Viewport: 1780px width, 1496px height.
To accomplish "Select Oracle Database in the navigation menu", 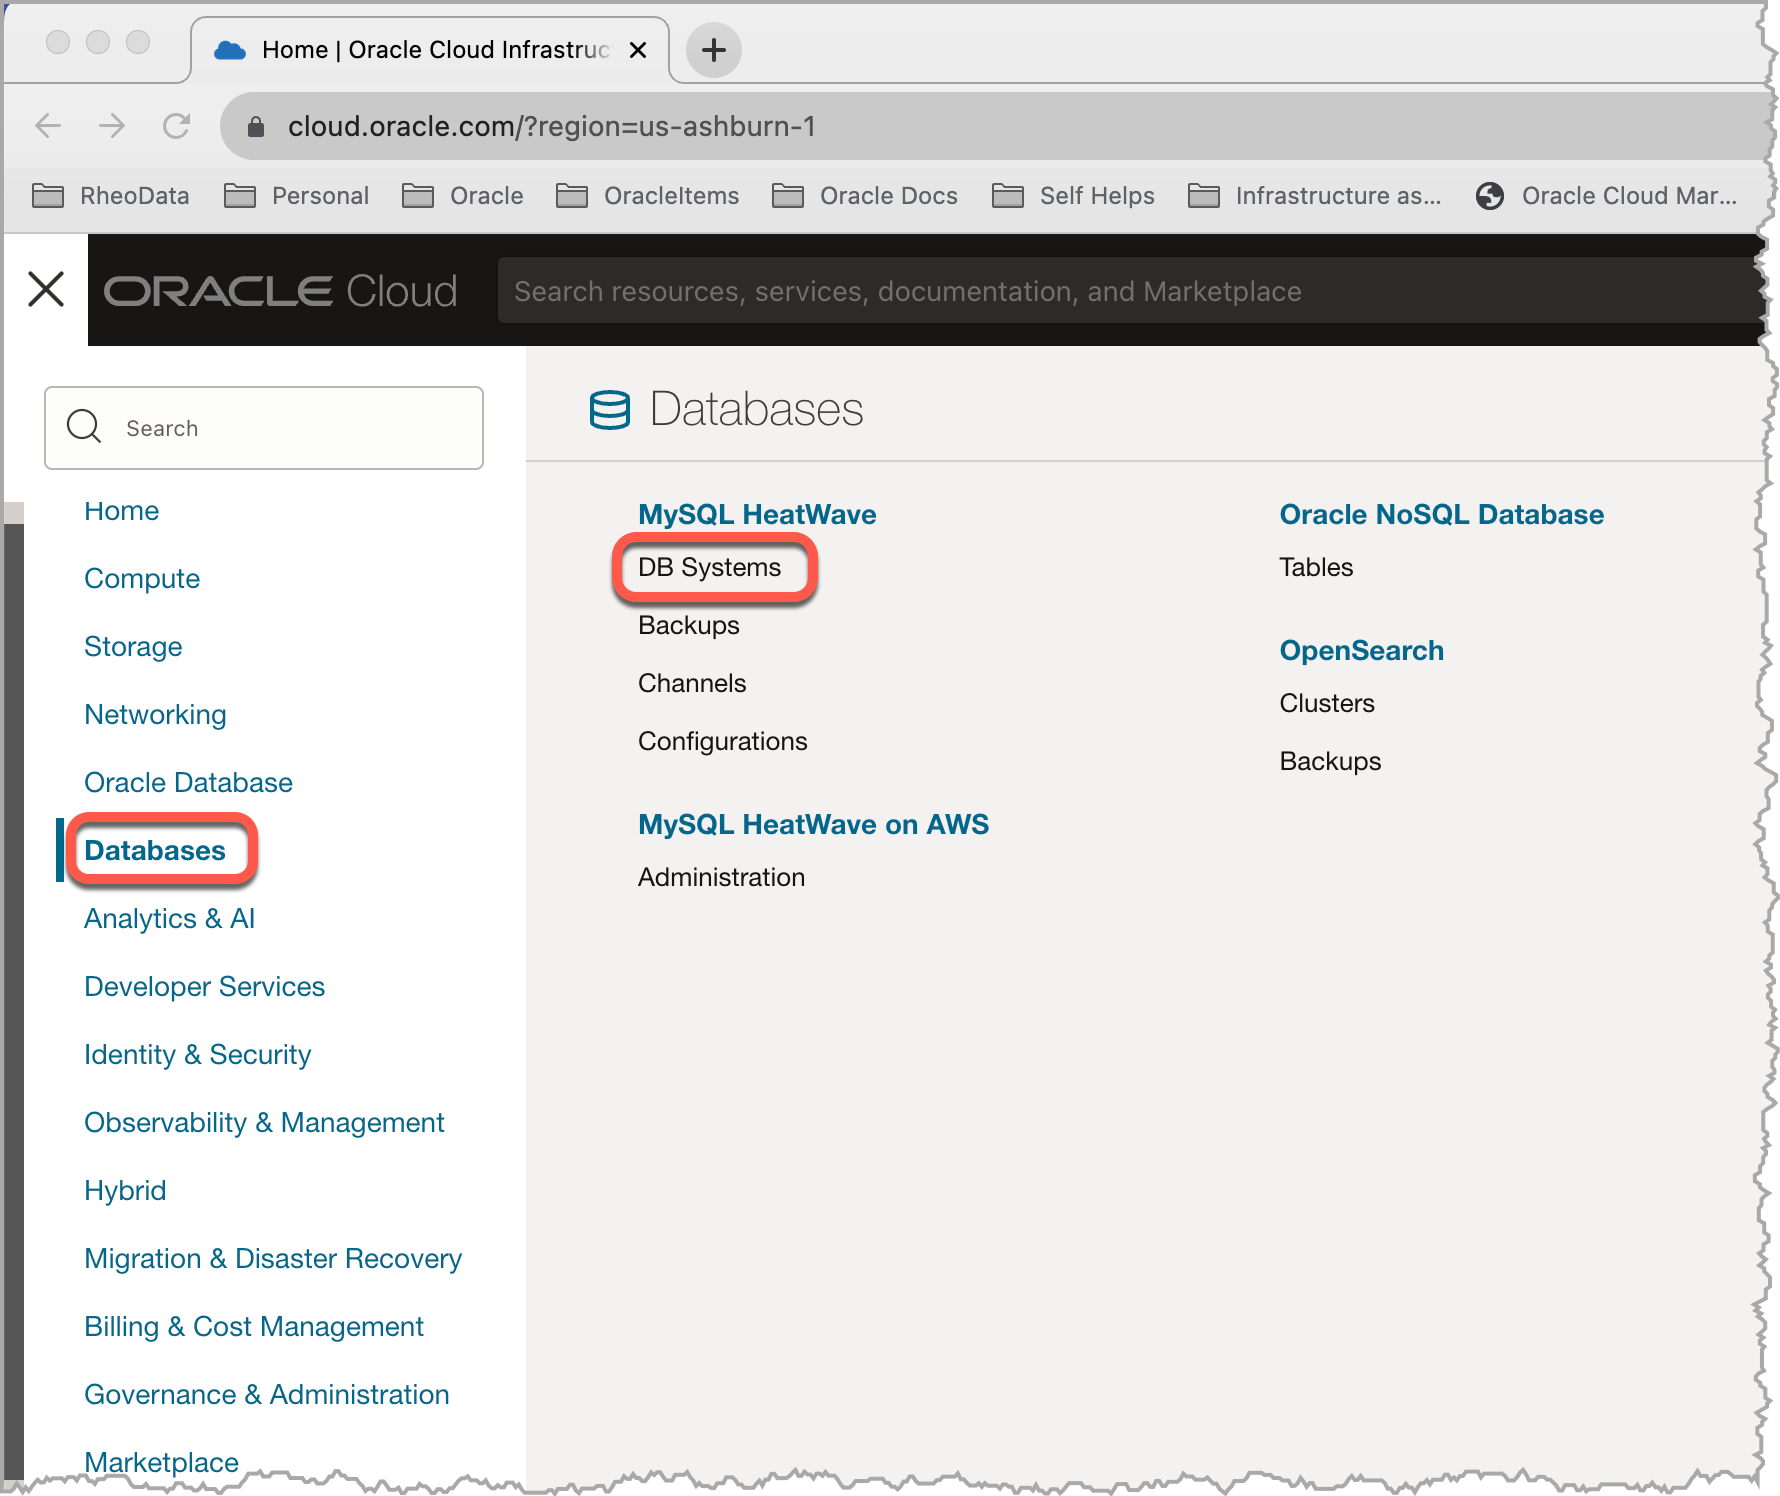I will pos(188,783).
